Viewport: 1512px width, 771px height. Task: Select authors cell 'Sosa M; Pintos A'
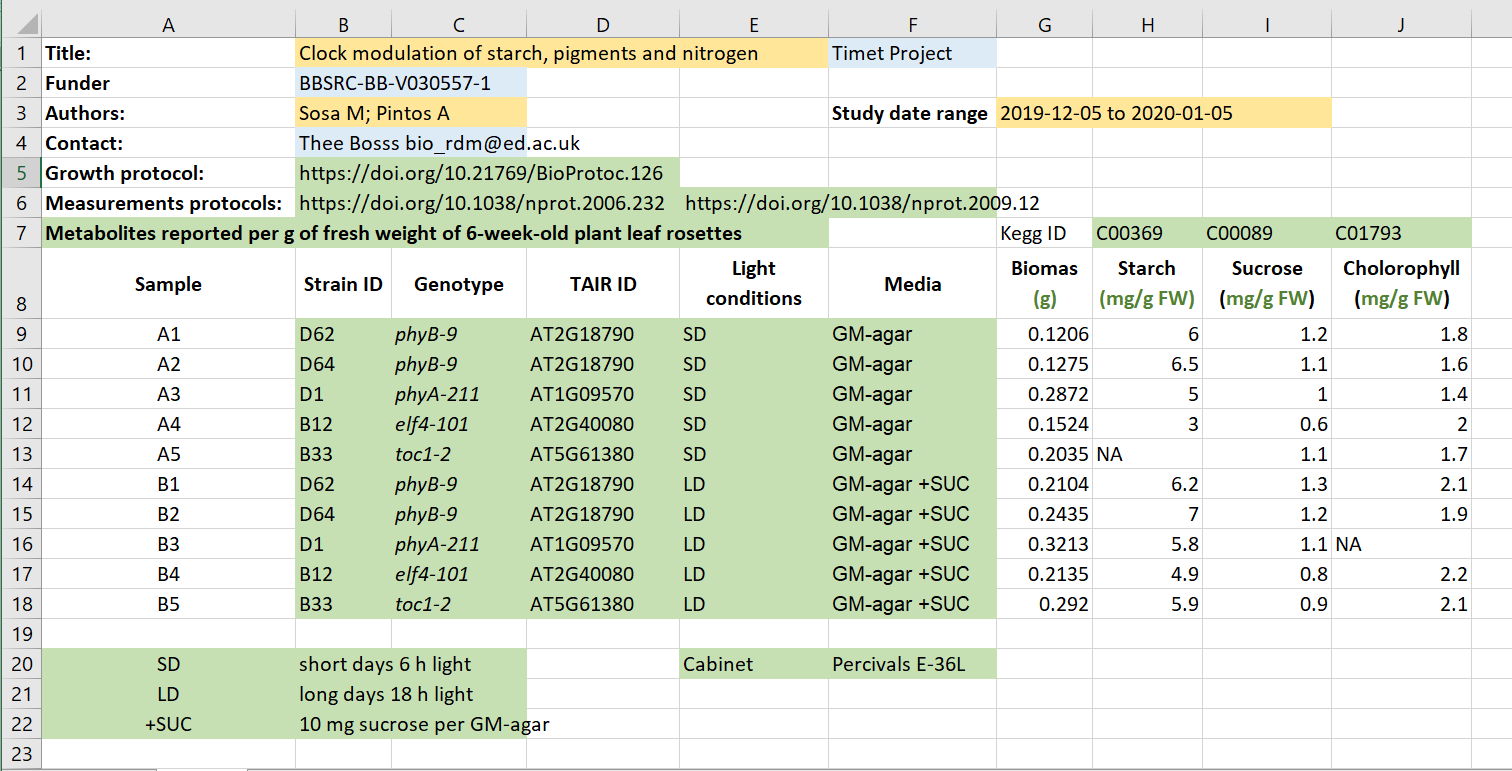click(x=411, y=113)
